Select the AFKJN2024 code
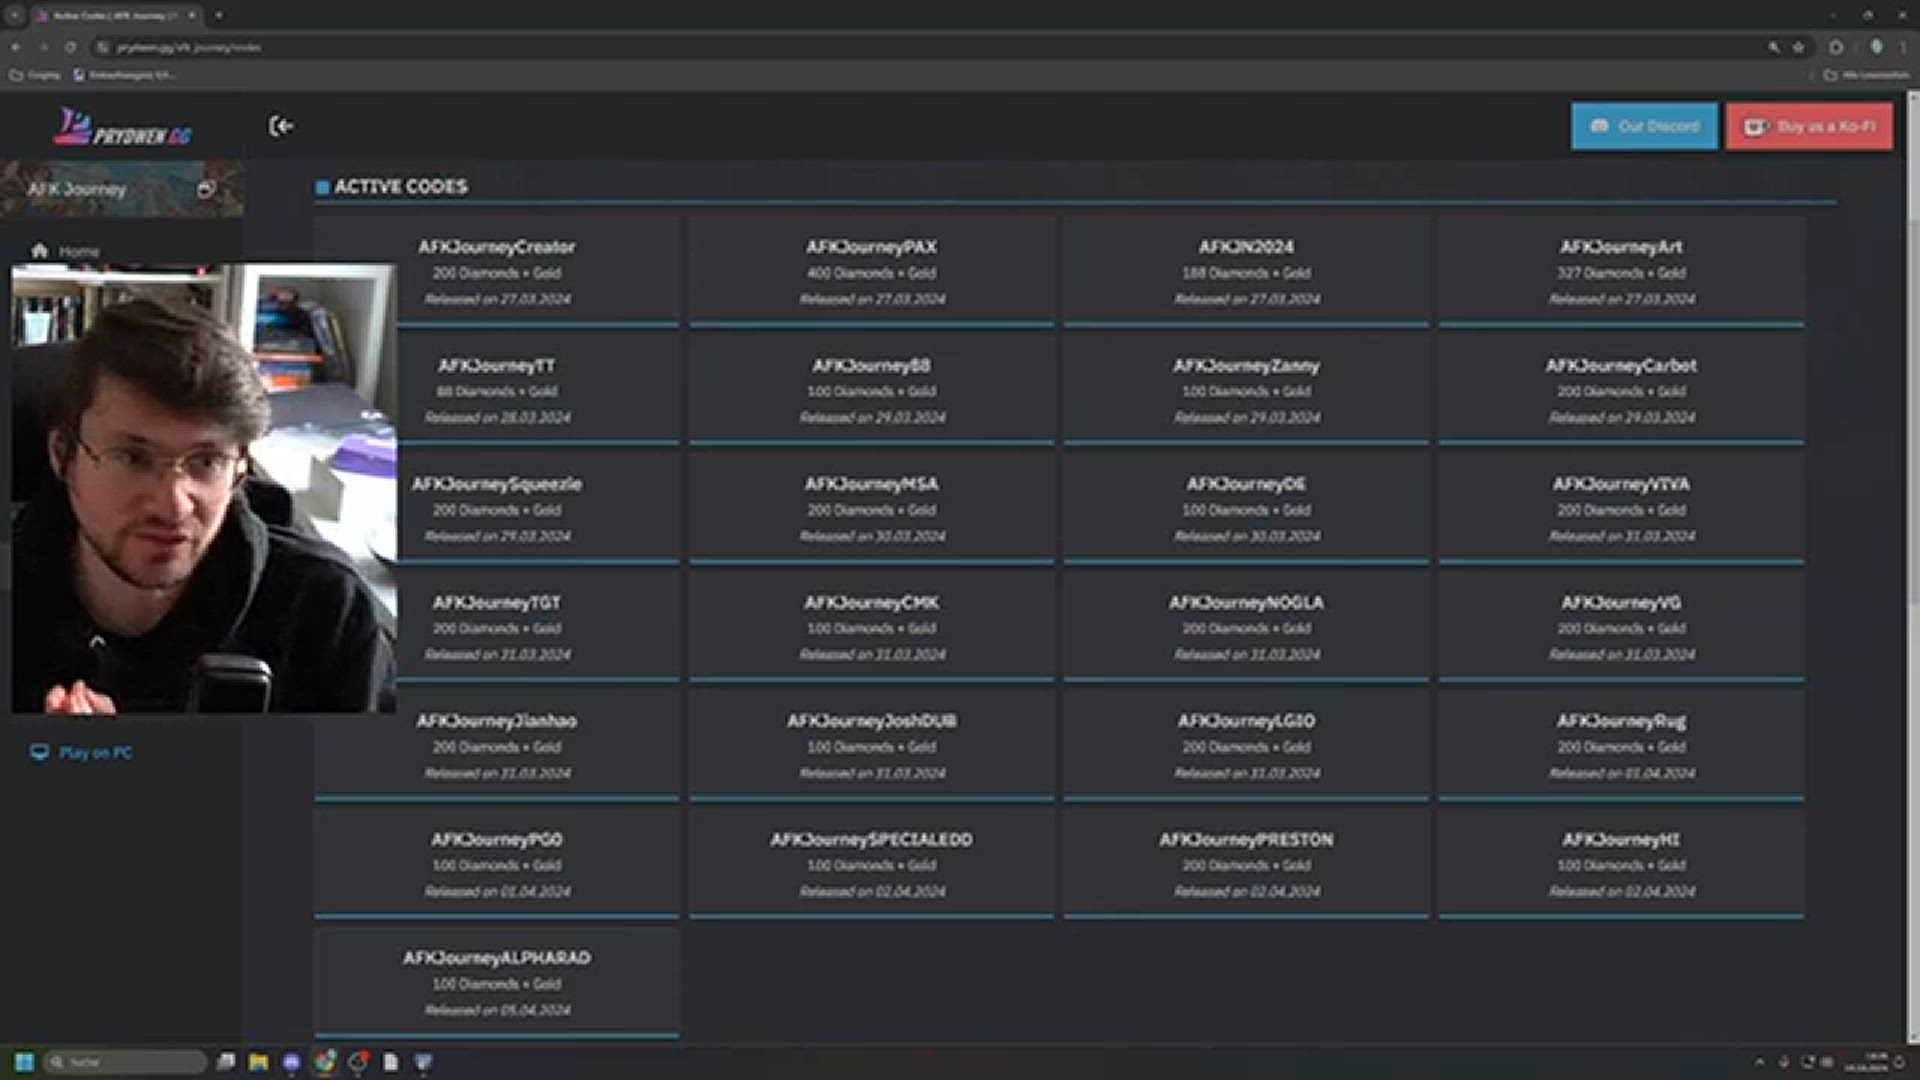 (1246, 272)
